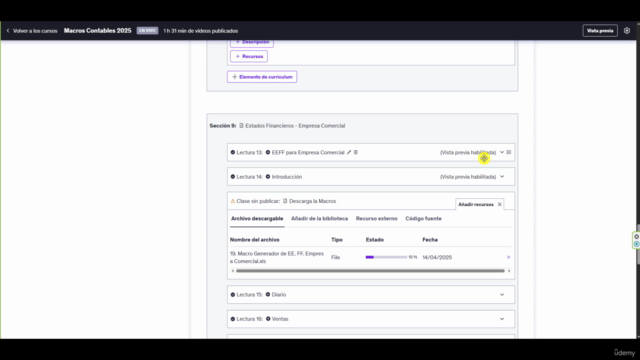Click video icon beside EEFF para Empresa Comercial
Viewport: 640px width, 360px height.
point(268,152)
